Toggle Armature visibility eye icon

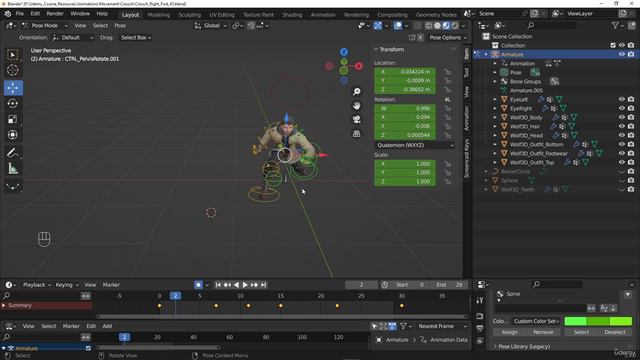[622, 54]
